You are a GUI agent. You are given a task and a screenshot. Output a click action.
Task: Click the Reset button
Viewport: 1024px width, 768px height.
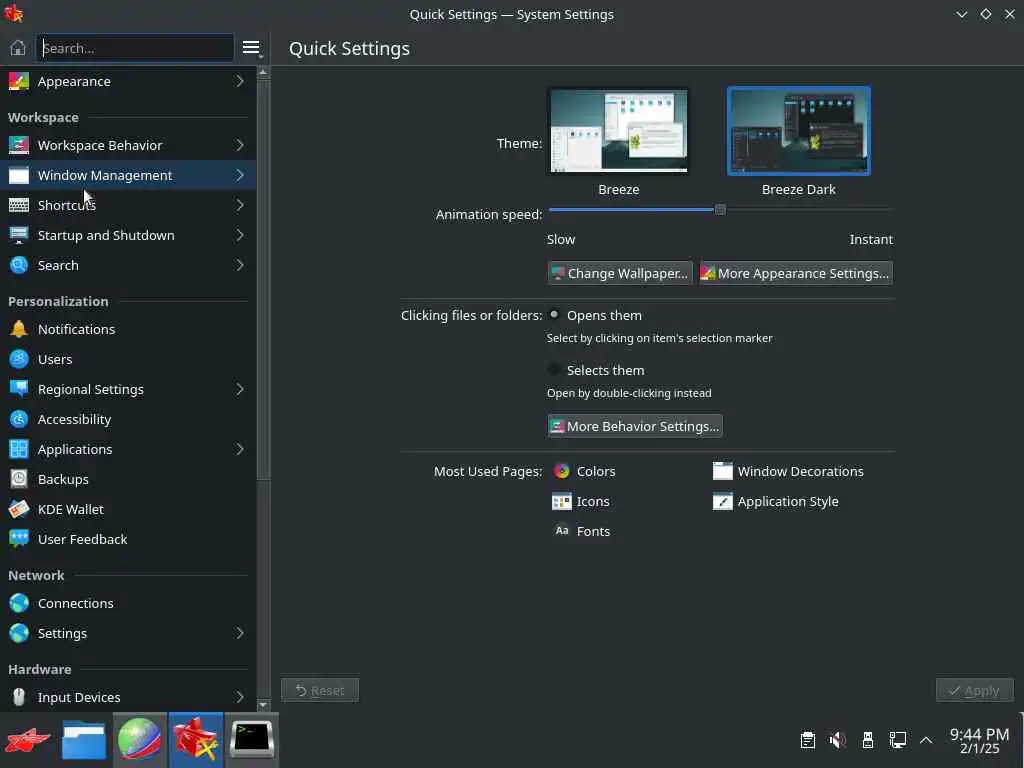coord(320,690)
